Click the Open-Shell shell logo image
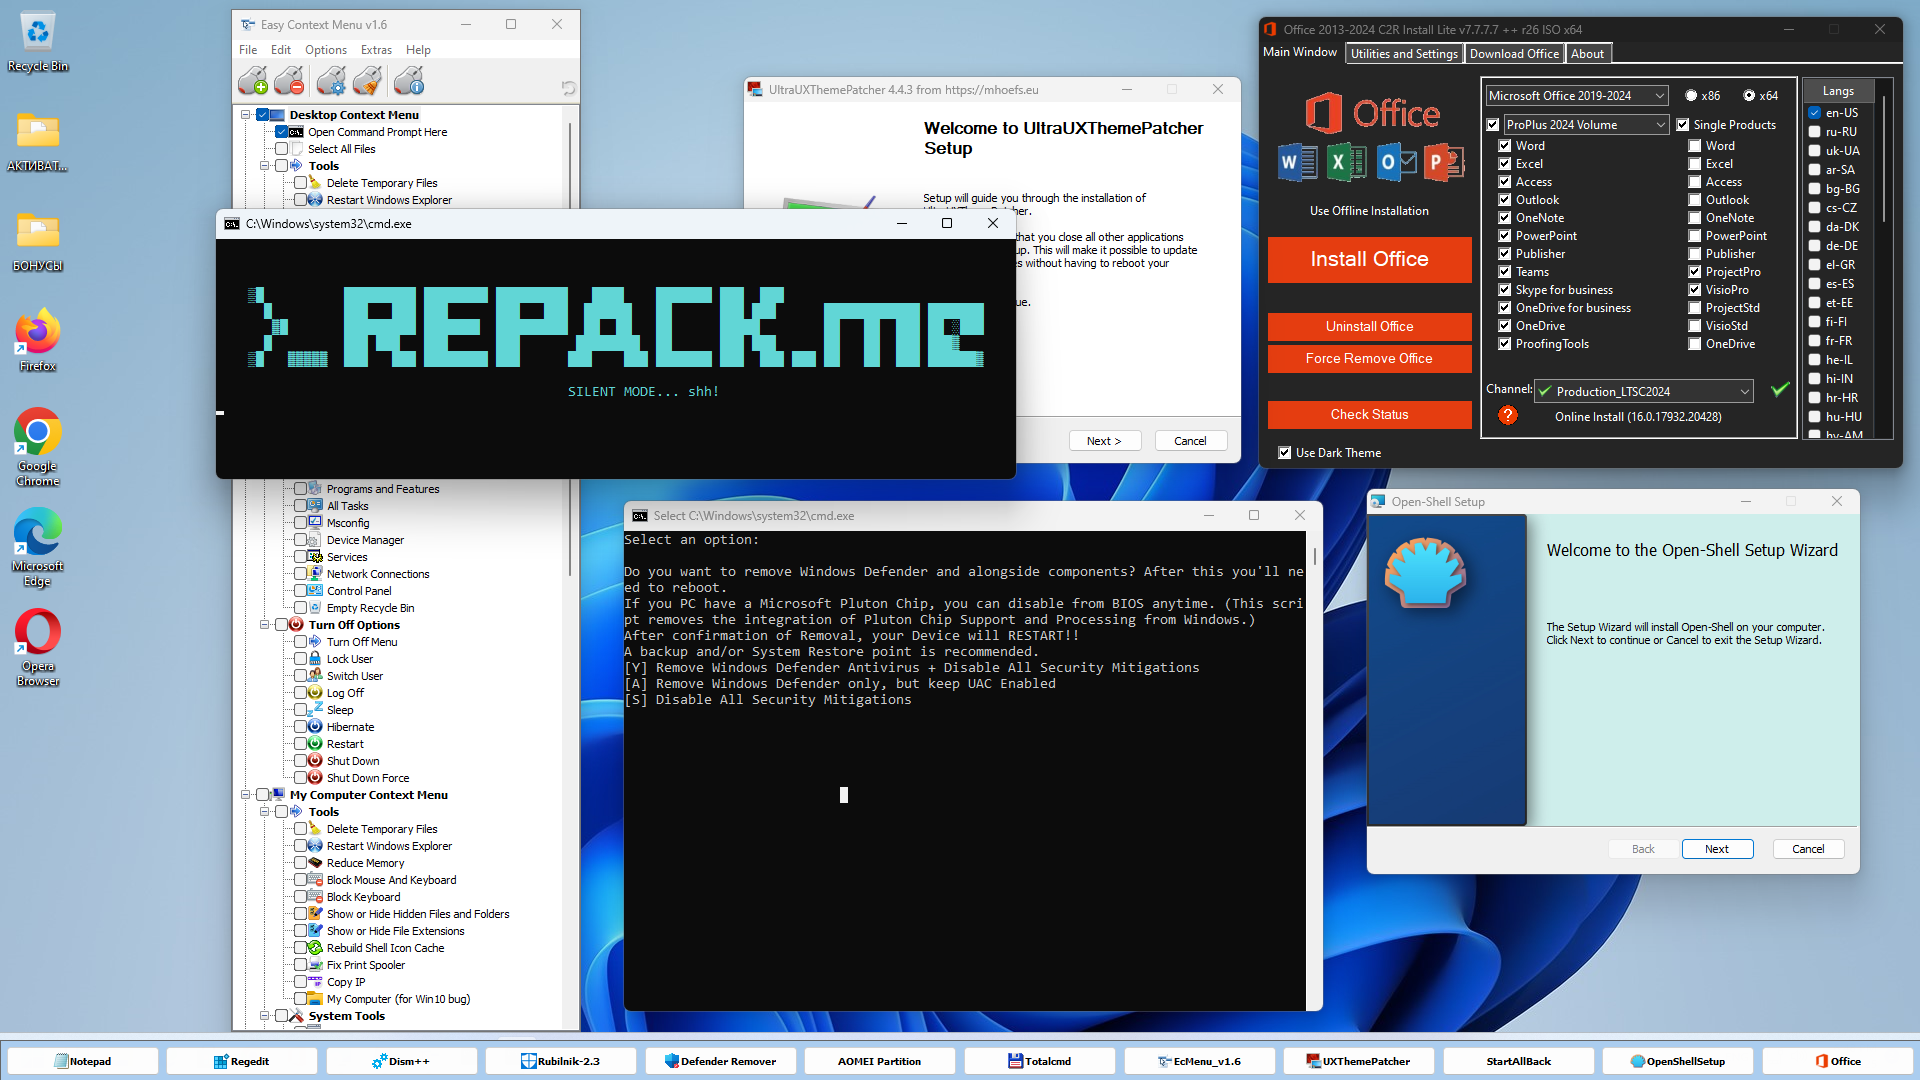The height and width of the screenshot is (1080, 1920). click(x=1425, y=573)
